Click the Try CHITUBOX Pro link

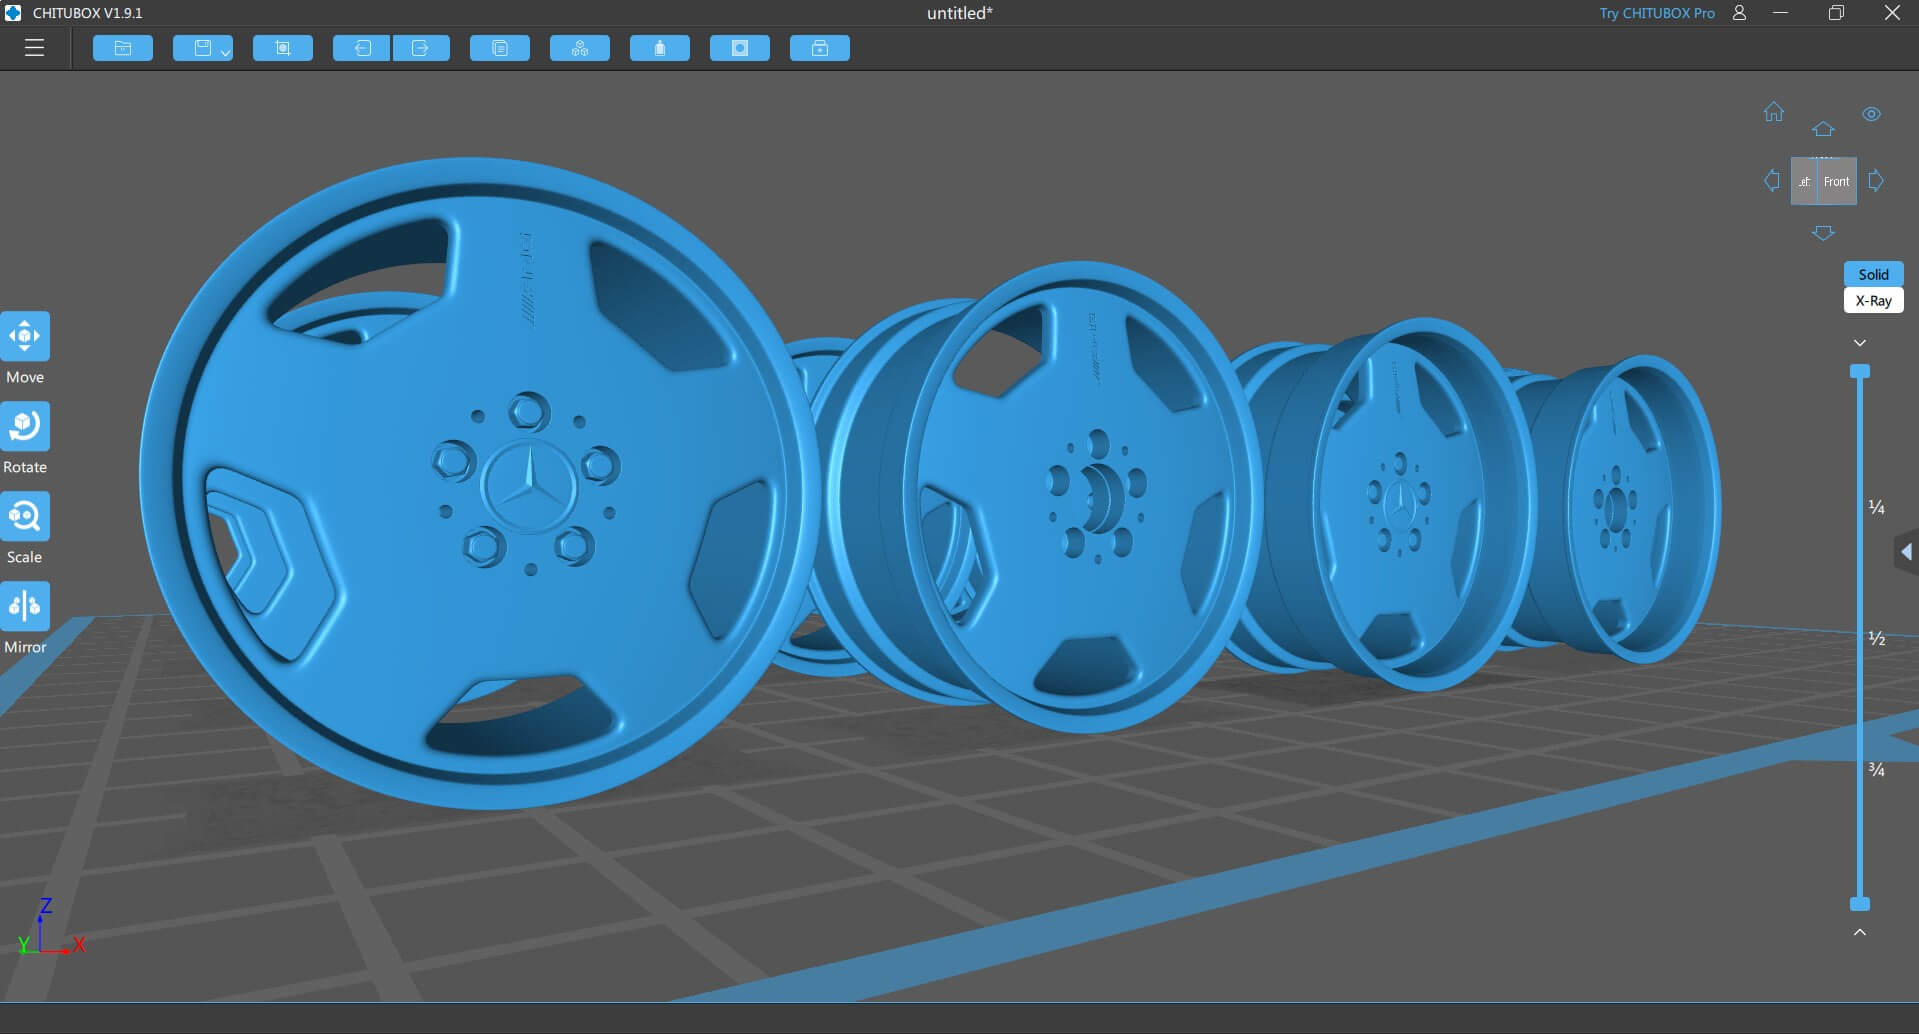tap(1656, 13)
